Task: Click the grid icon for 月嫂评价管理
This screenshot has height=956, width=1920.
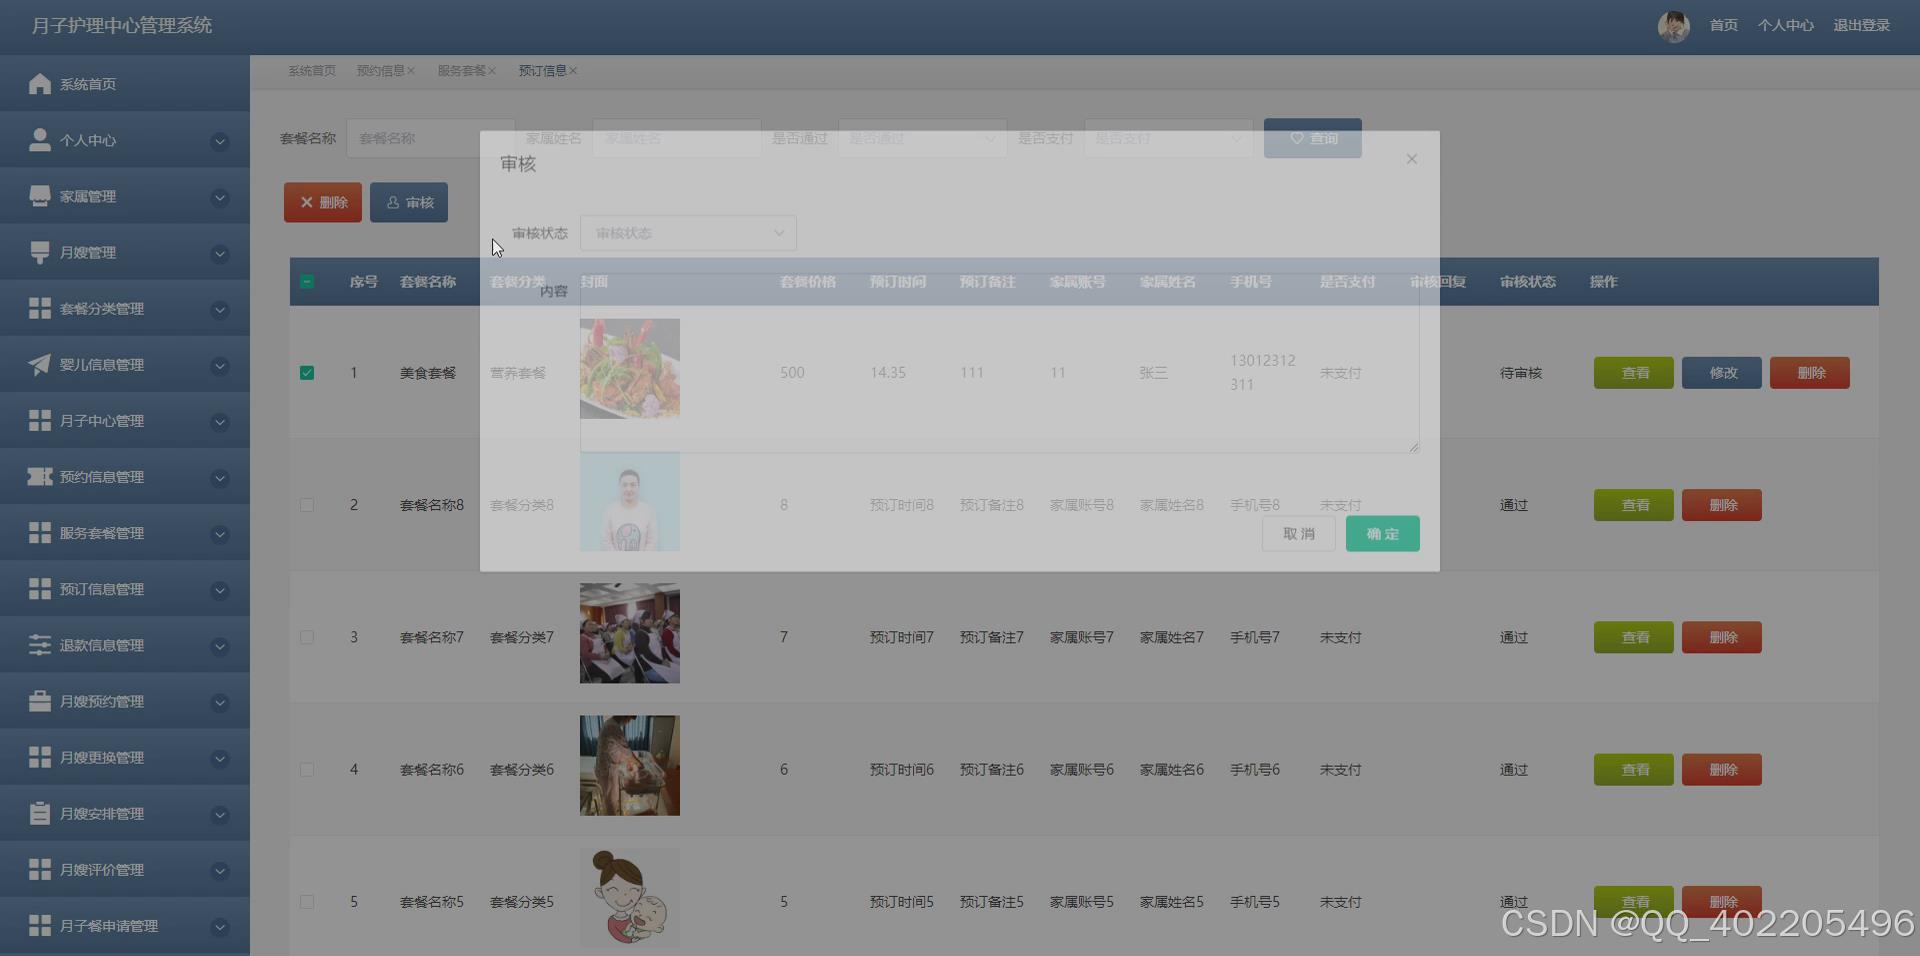Action: point(40,868)
